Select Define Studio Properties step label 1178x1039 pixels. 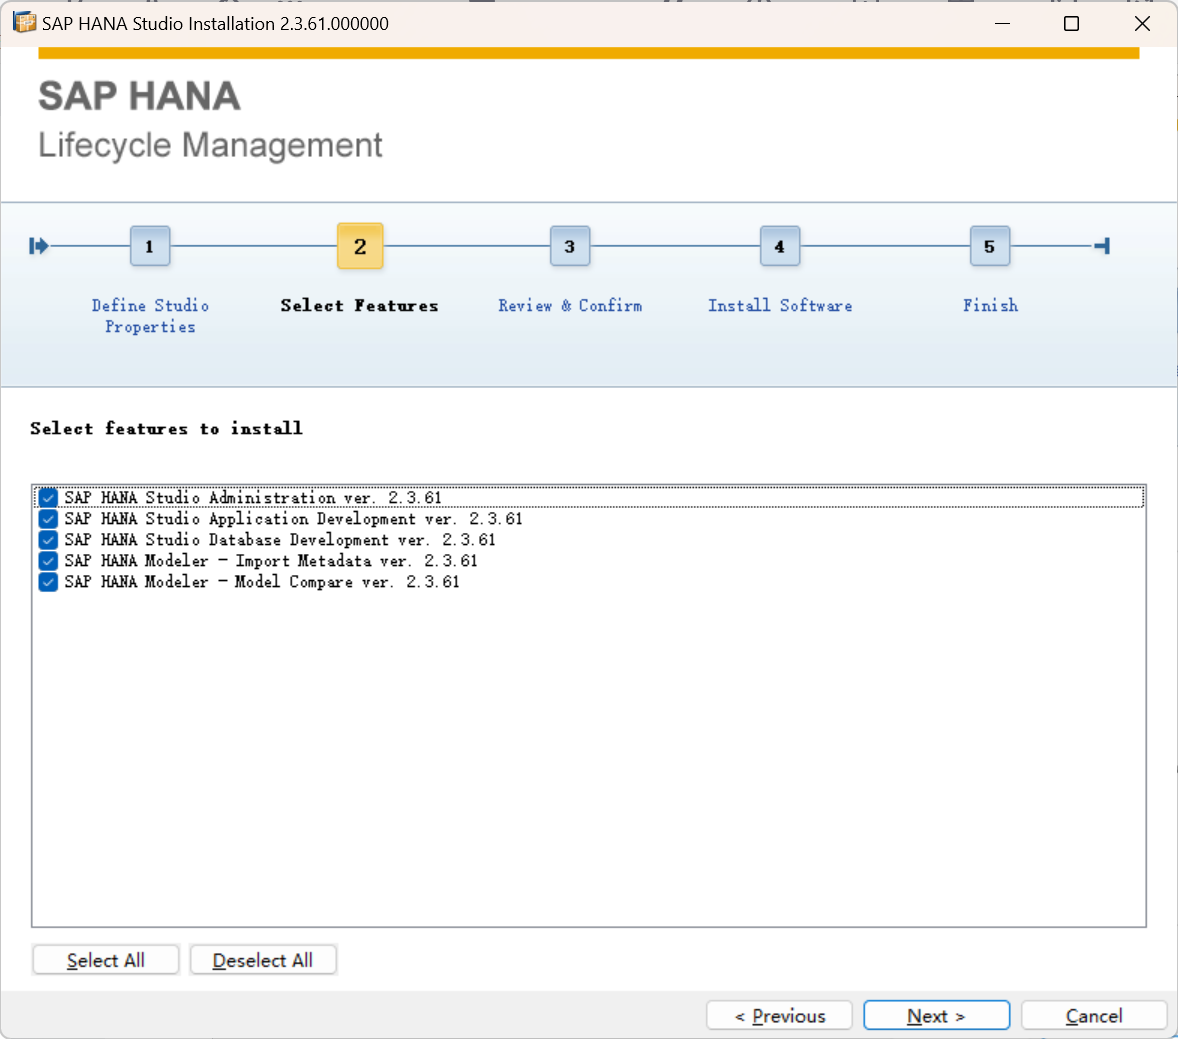pyautogui.click(x=150, y=316)
